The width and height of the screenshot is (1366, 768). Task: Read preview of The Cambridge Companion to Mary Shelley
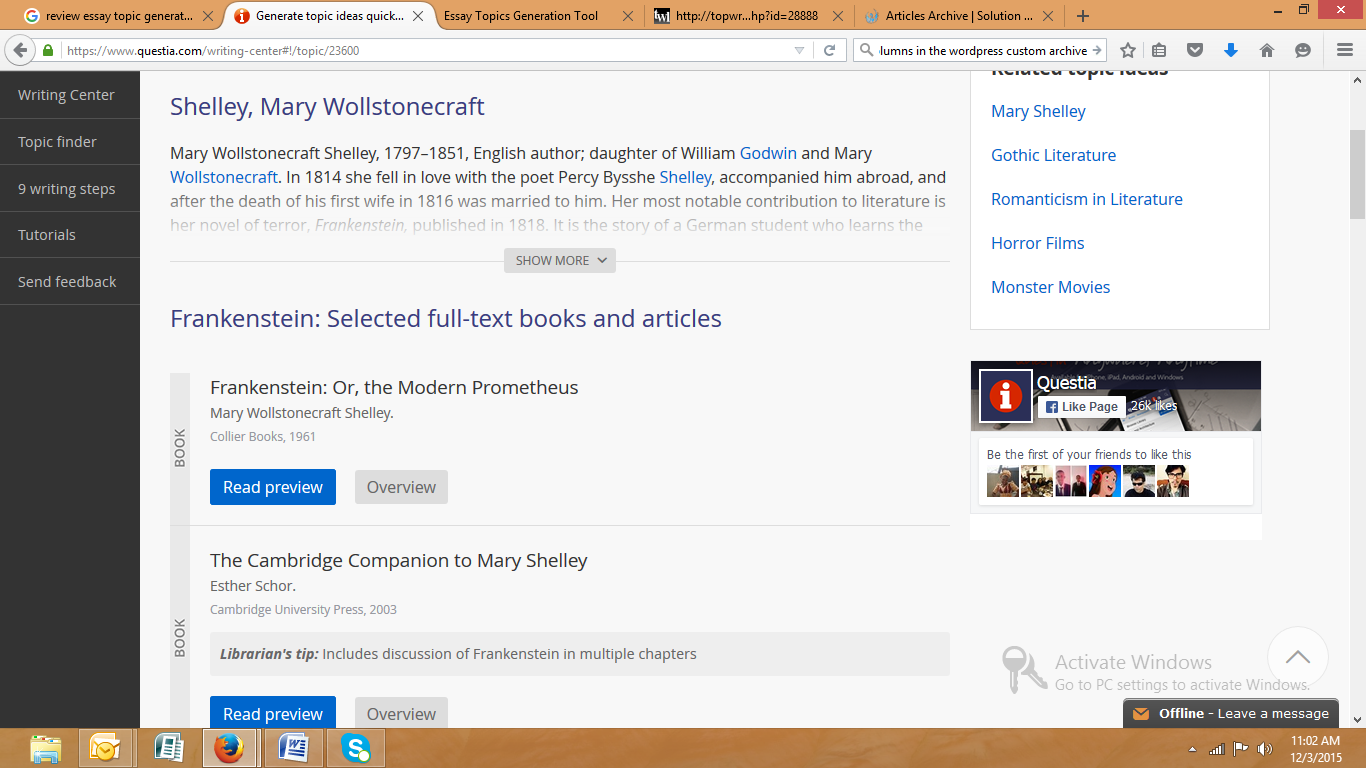click(x=273, y=713)
